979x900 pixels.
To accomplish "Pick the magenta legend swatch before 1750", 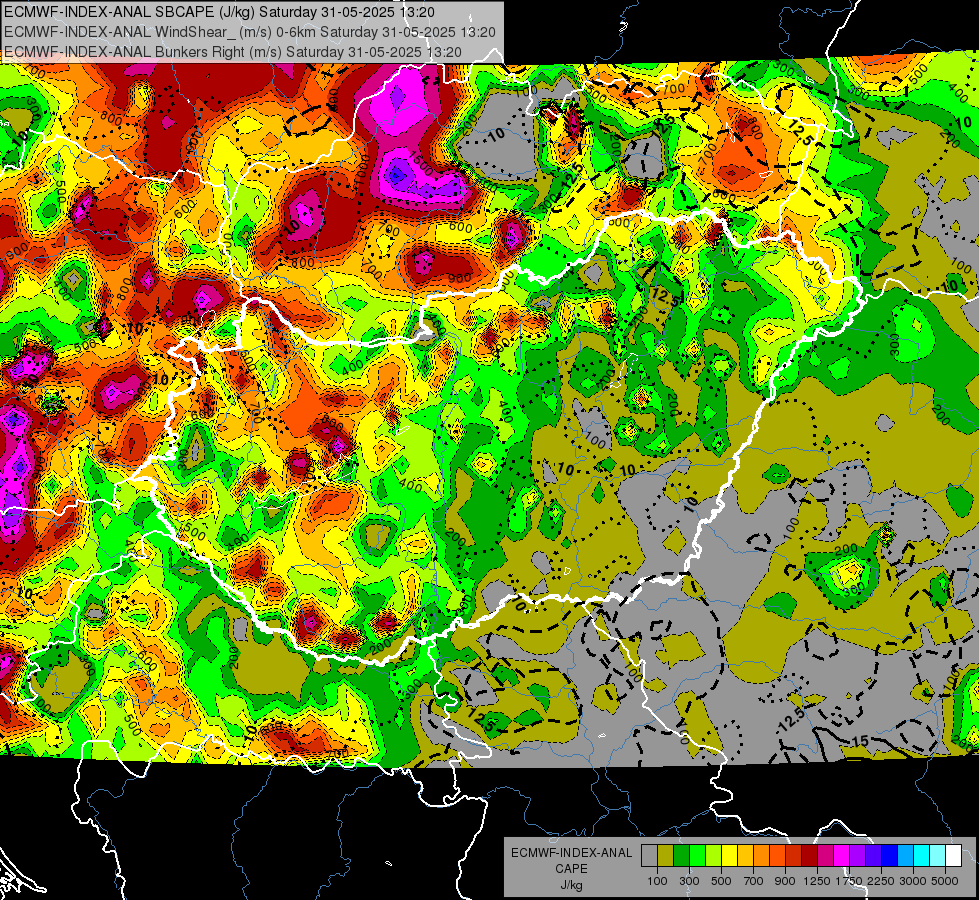I will (842, 856).
